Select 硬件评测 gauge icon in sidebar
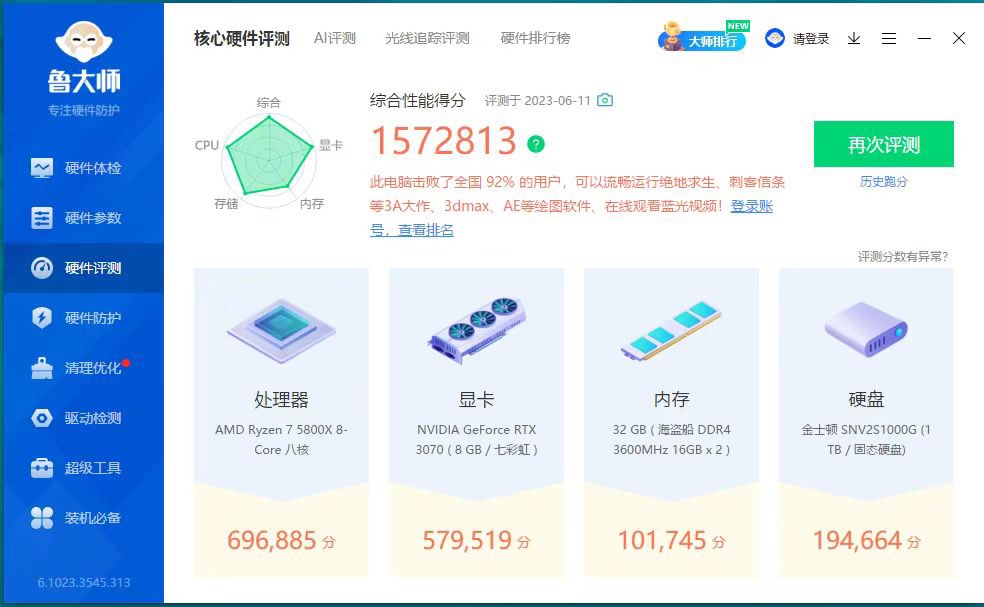 (42, 268)
